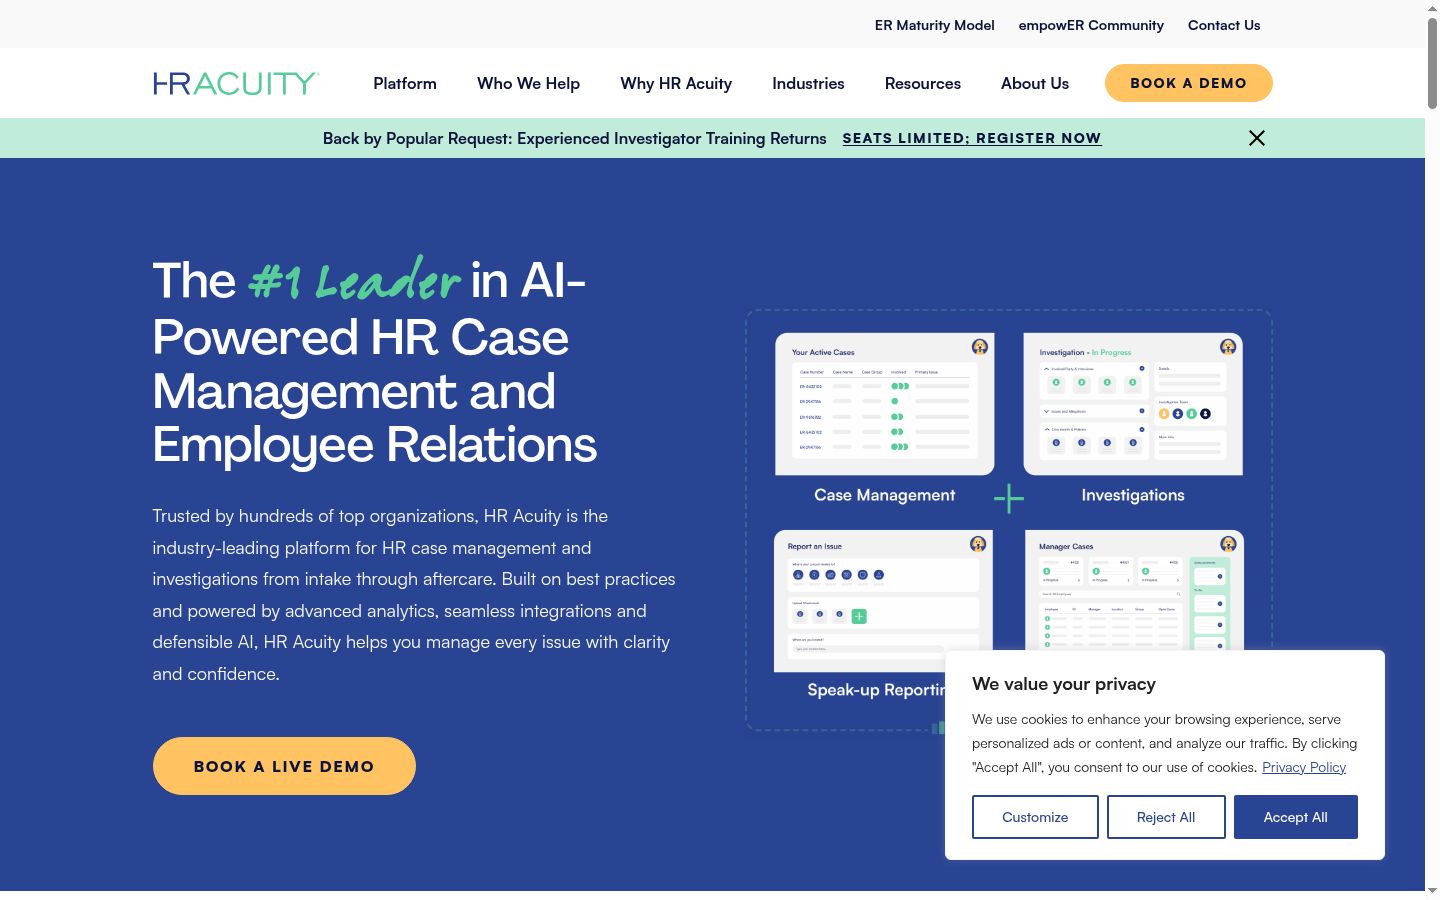1440x900 pixels.
Task: Open the Platform menu
Action: (405, 83)
